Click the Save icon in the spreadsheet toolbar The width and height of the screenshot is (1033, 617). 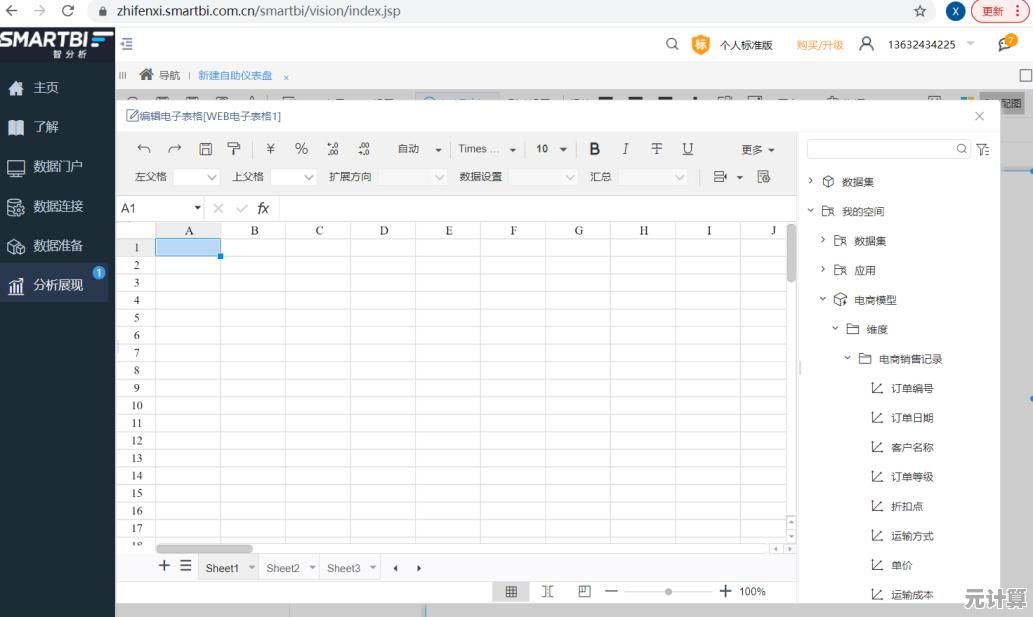[205, 148]
